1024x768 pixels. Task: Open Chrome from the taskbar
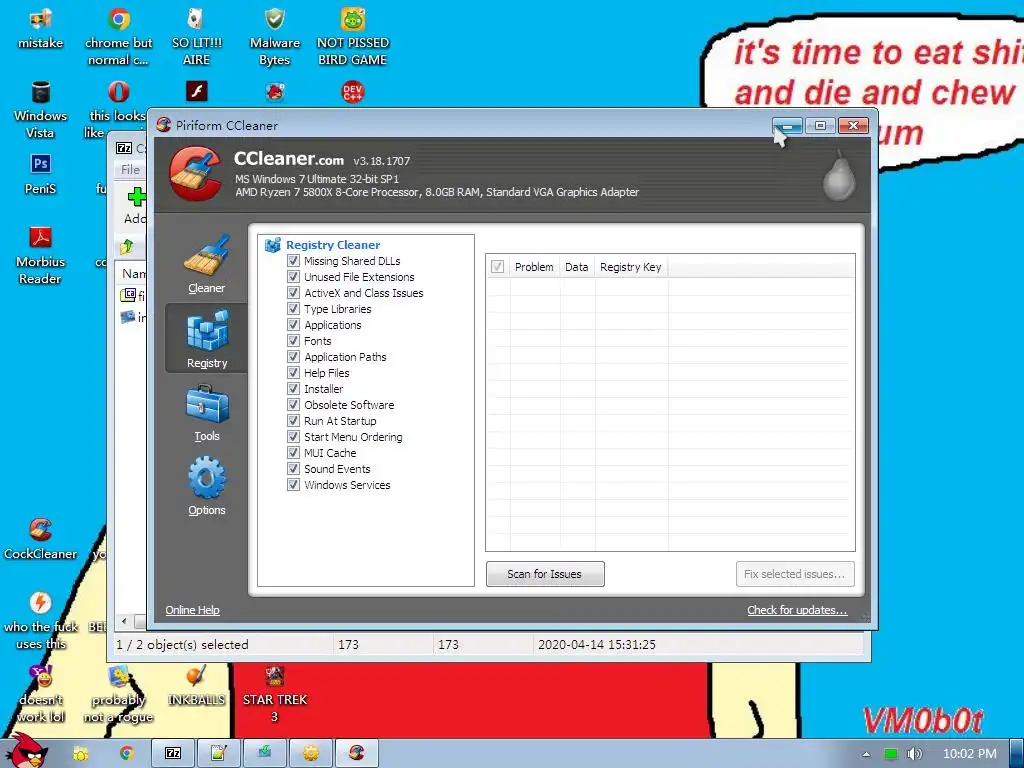126,753
